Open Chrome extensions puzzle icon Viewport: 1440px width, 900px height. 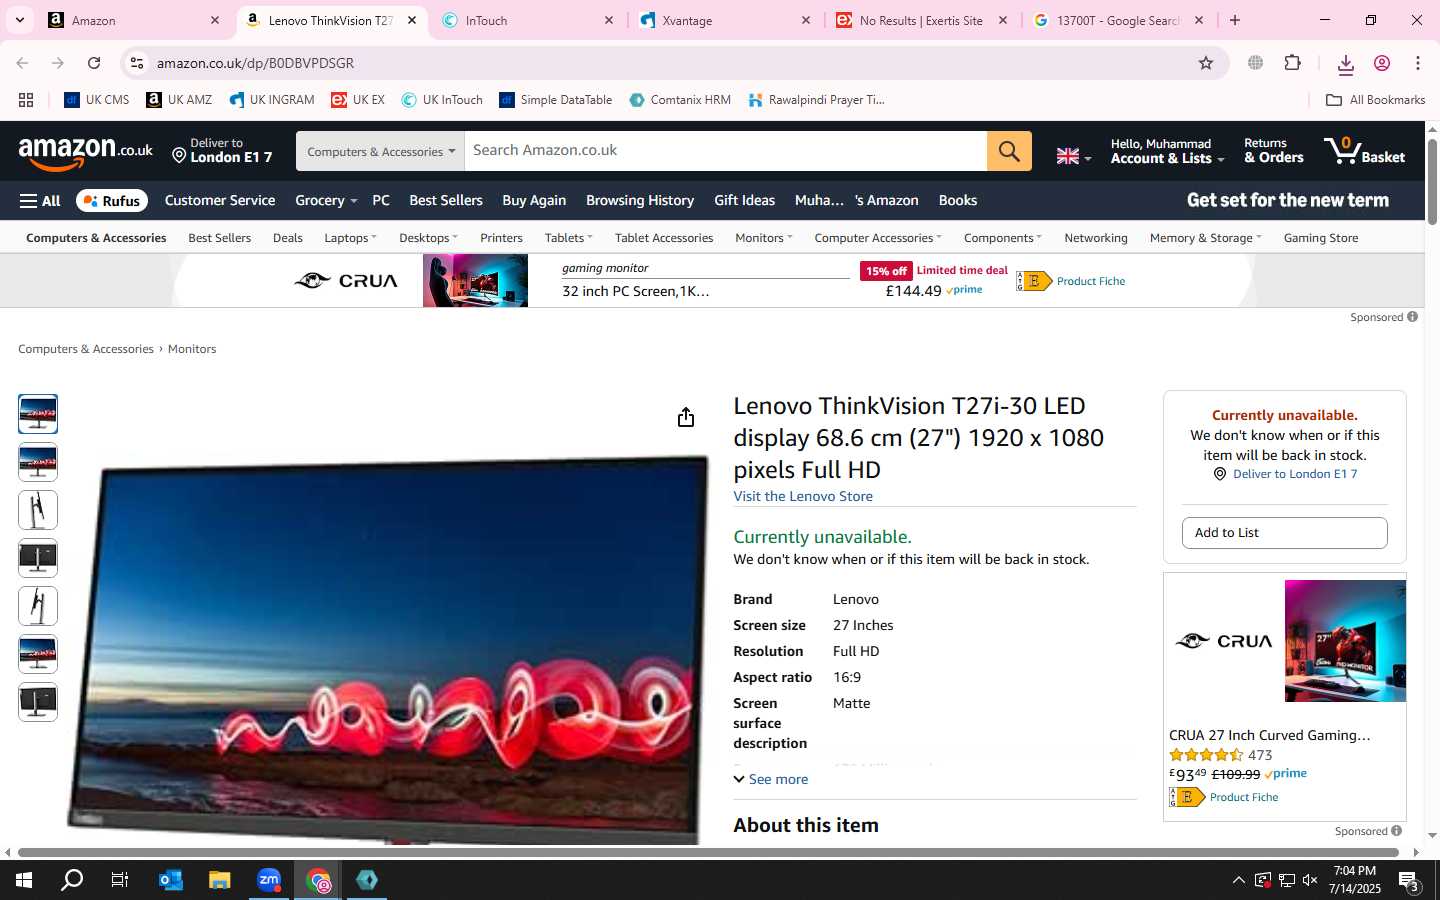(1292, 63)
